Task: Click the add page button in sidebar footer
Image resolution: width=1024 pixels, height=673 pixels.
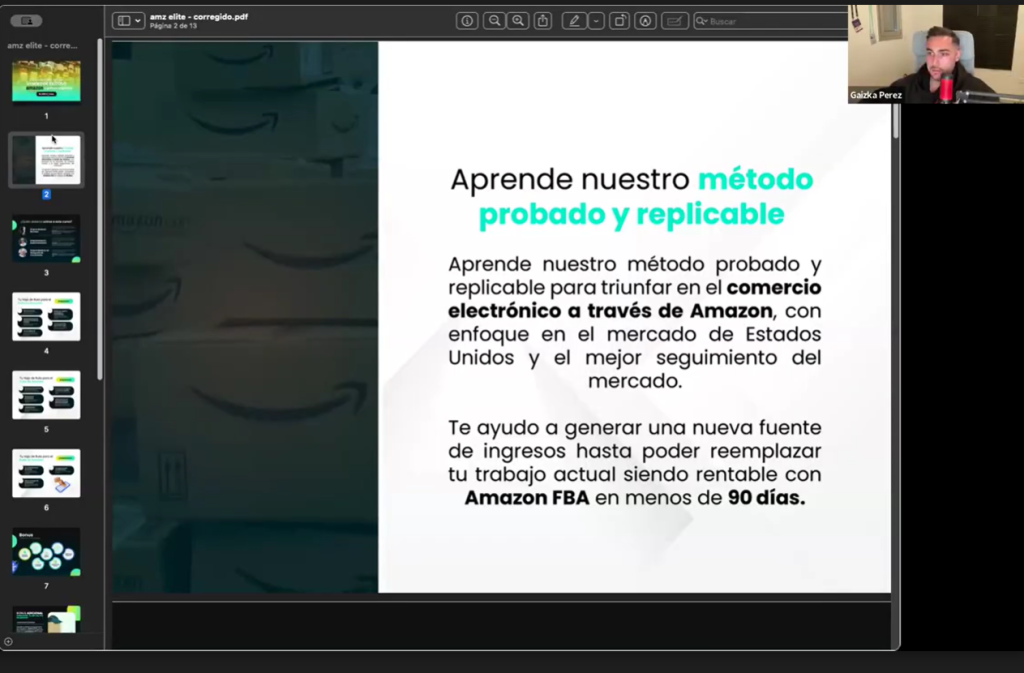Action: 9,641
